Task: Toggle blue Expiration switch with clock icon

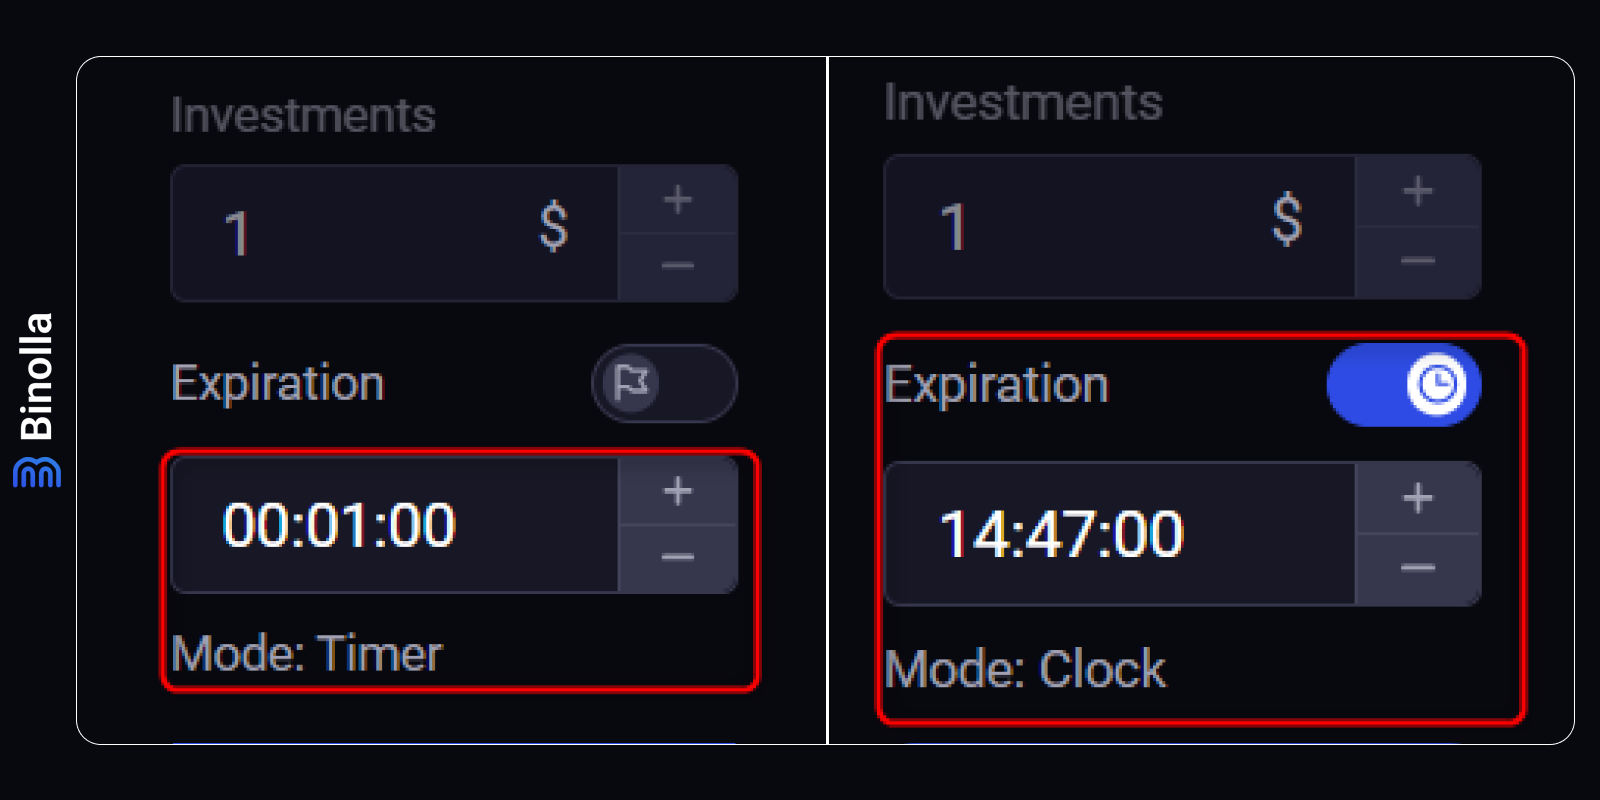Action: pos(1403,385)
